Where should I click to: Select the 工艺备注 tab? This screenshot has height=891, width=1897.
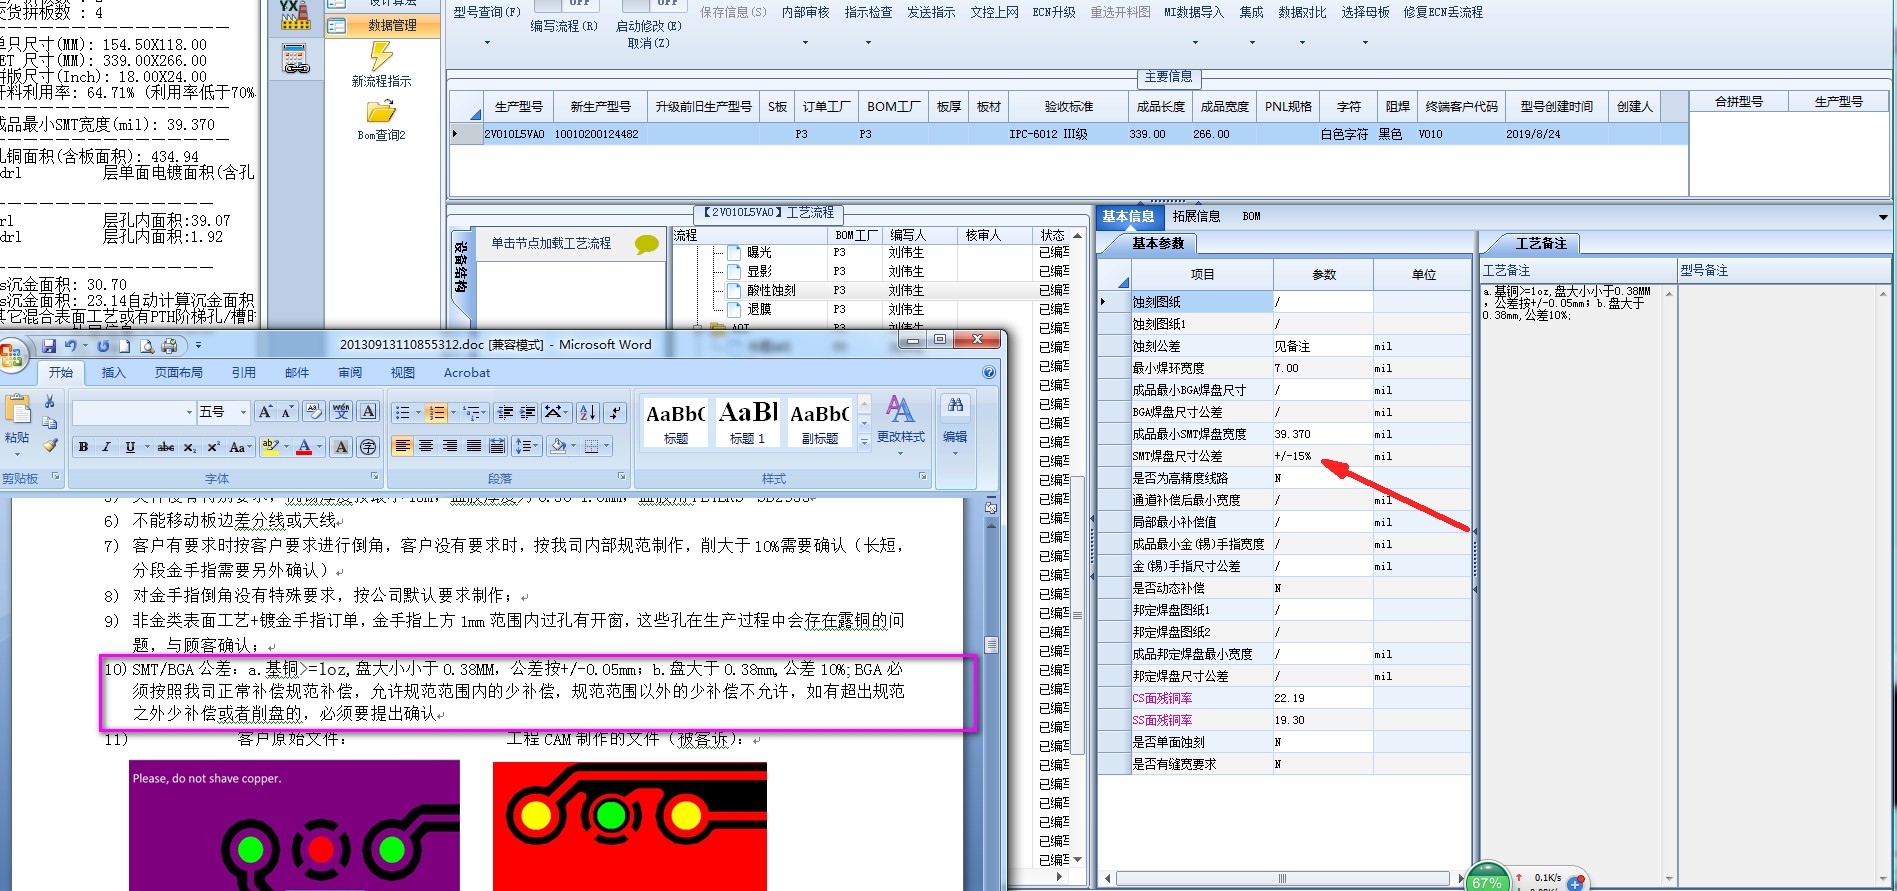[1541, 244]
